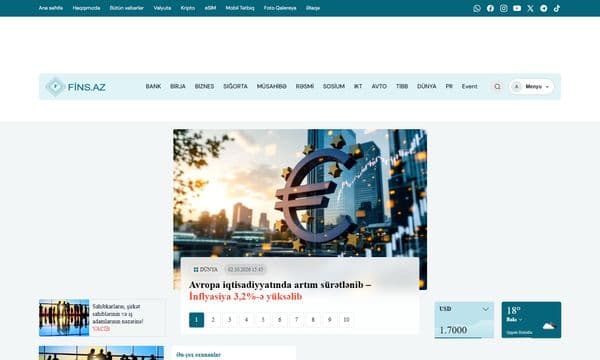Select AVTO in main navigation

(x=379, y=86)
